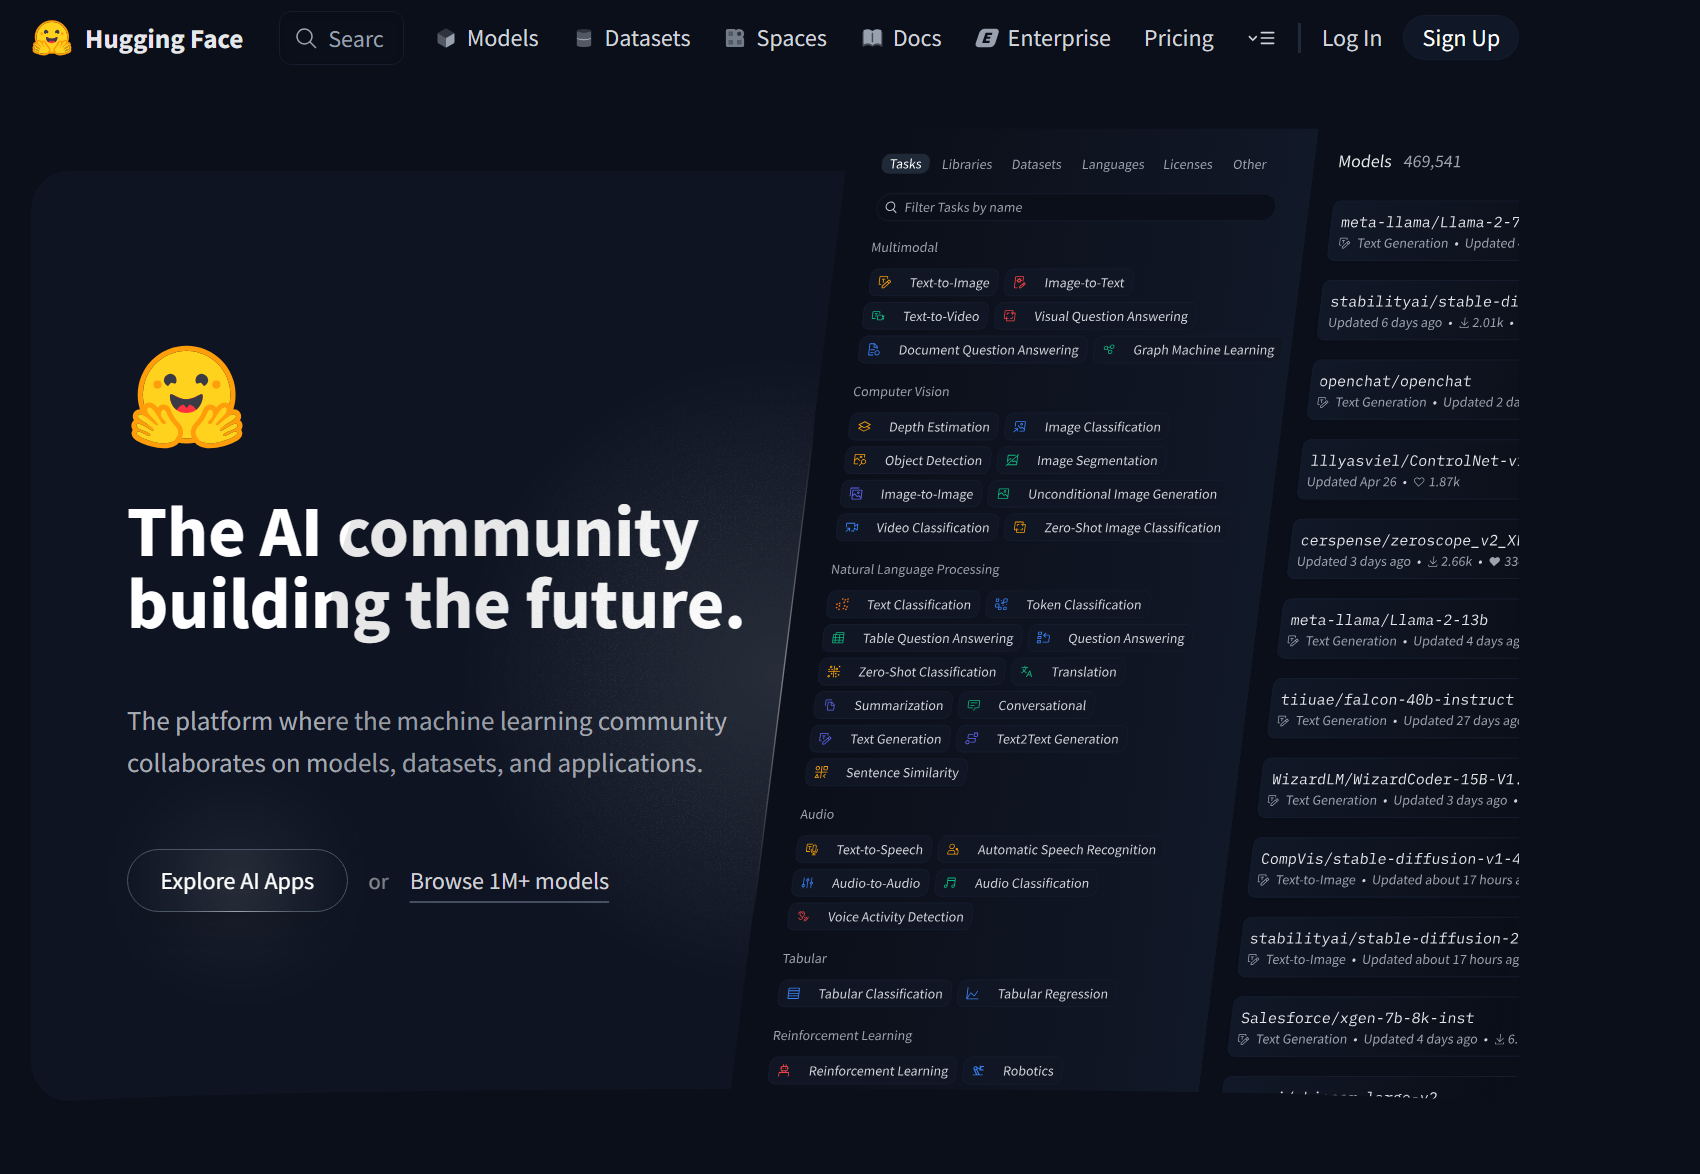
Task: Click the Filter Tasks by name field
Action: click(1075, 207)
